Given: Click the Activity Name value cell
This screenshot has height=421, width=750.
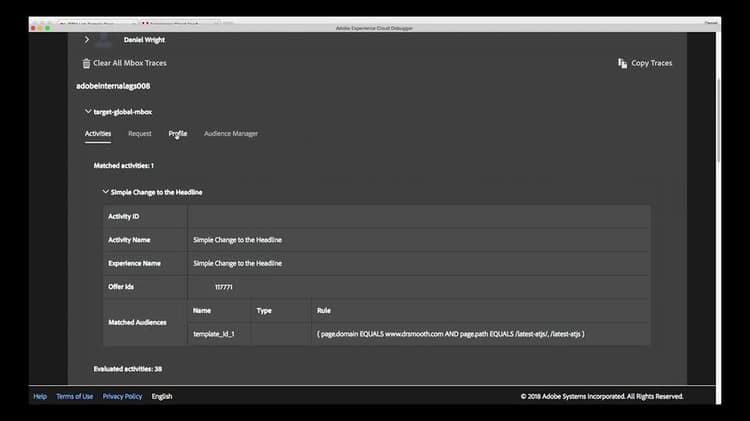Looking at the screenshot, I should (419, 240).
